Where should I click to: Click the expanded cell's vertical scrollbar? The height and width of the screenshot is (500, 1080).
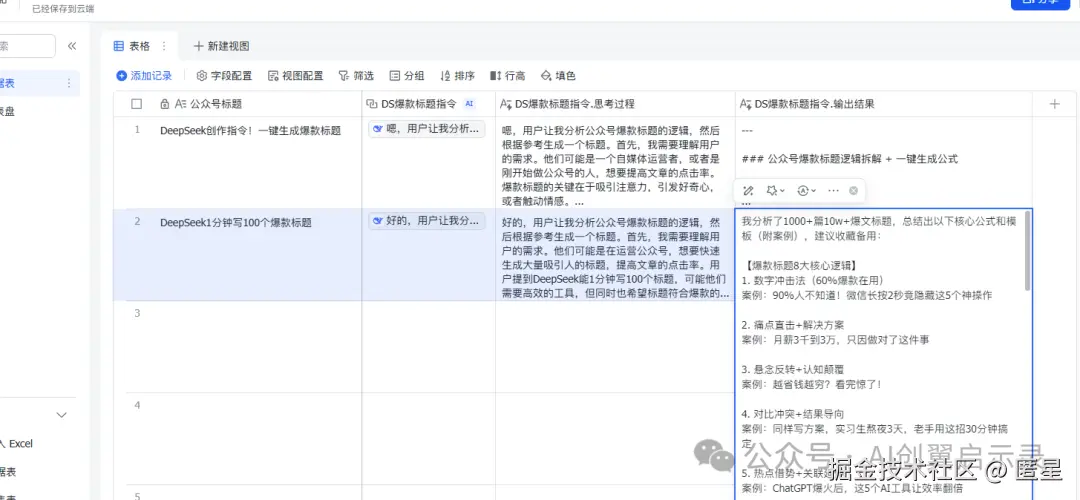[1028, 250]
